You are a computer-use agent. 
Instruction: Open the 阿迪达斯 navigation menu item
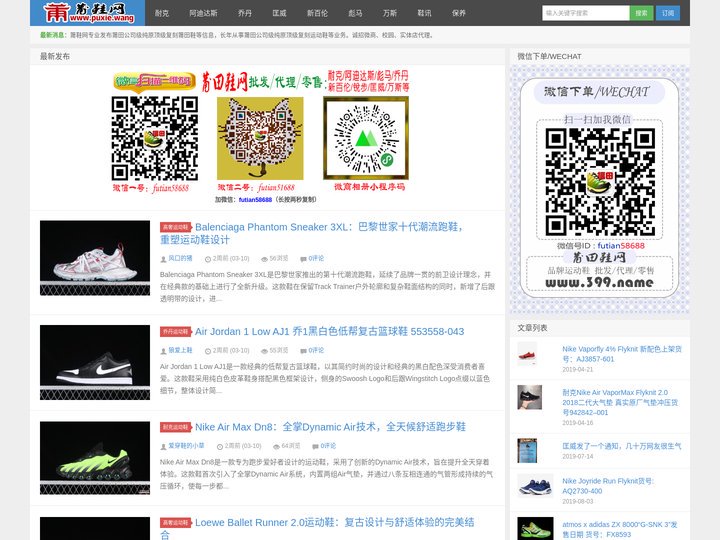point(203,13)
